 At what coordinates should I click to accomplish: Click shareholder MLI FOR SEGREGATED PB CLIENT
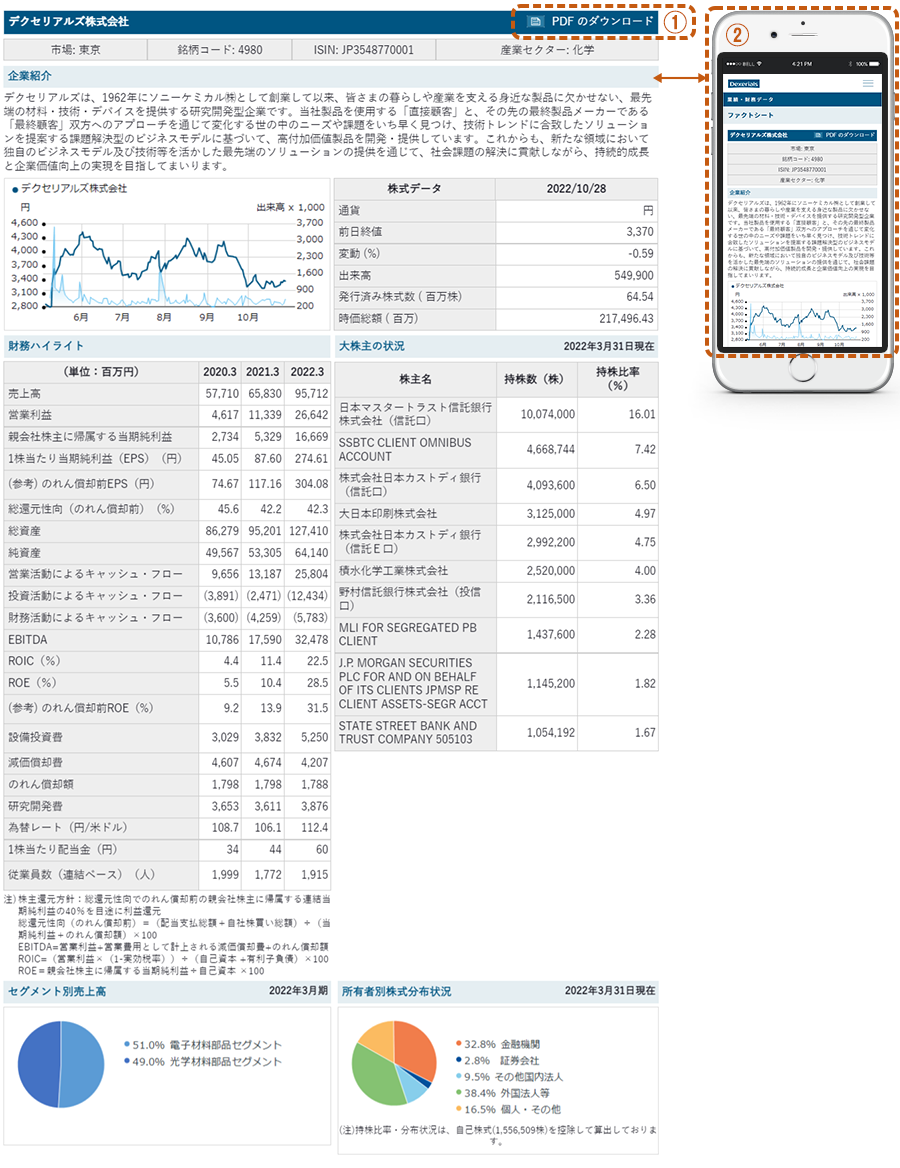pos(408,634)
